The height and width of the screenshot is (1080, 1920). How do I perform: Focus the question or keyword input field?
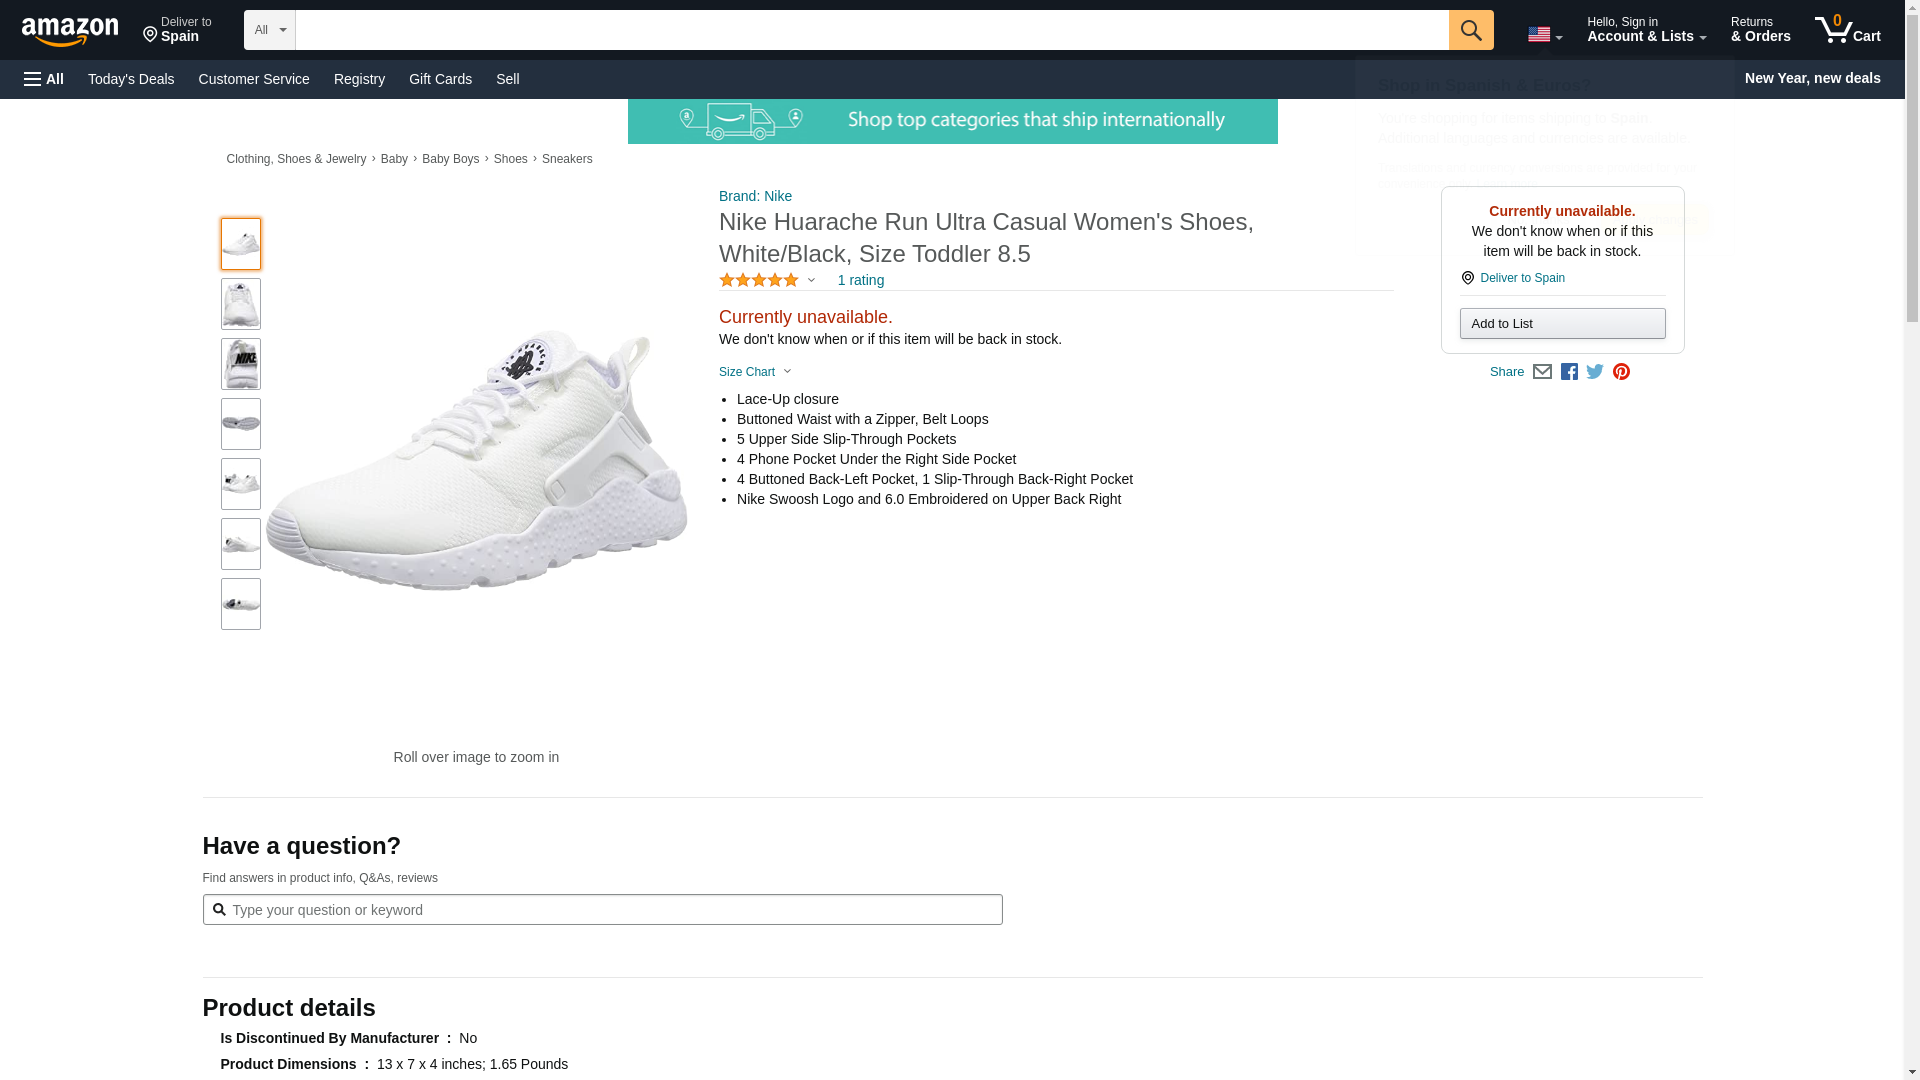610,910
